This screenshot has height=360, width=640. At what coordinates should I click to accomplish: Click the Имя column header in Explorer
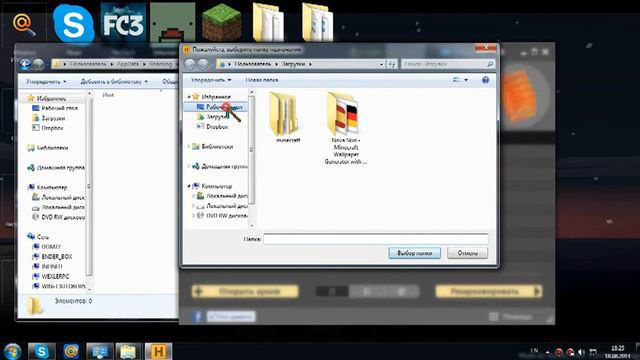(109, 95)
